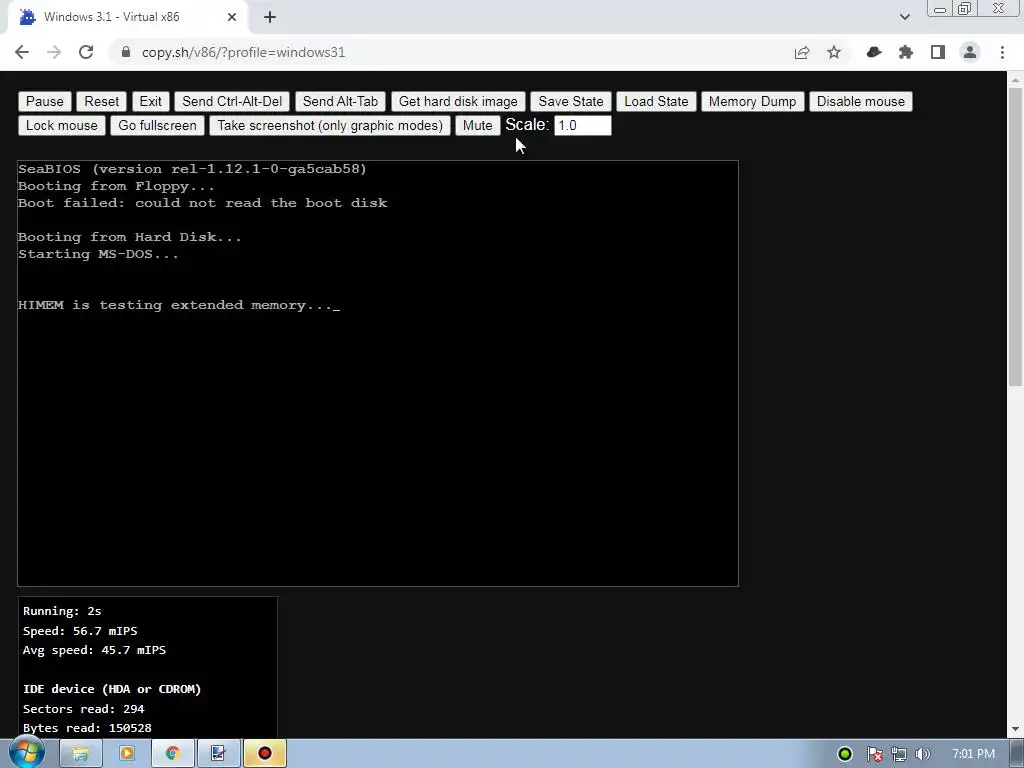The image size is (1024, 768).
Task: Open the Windows Start button
Action: coord(26,753)
